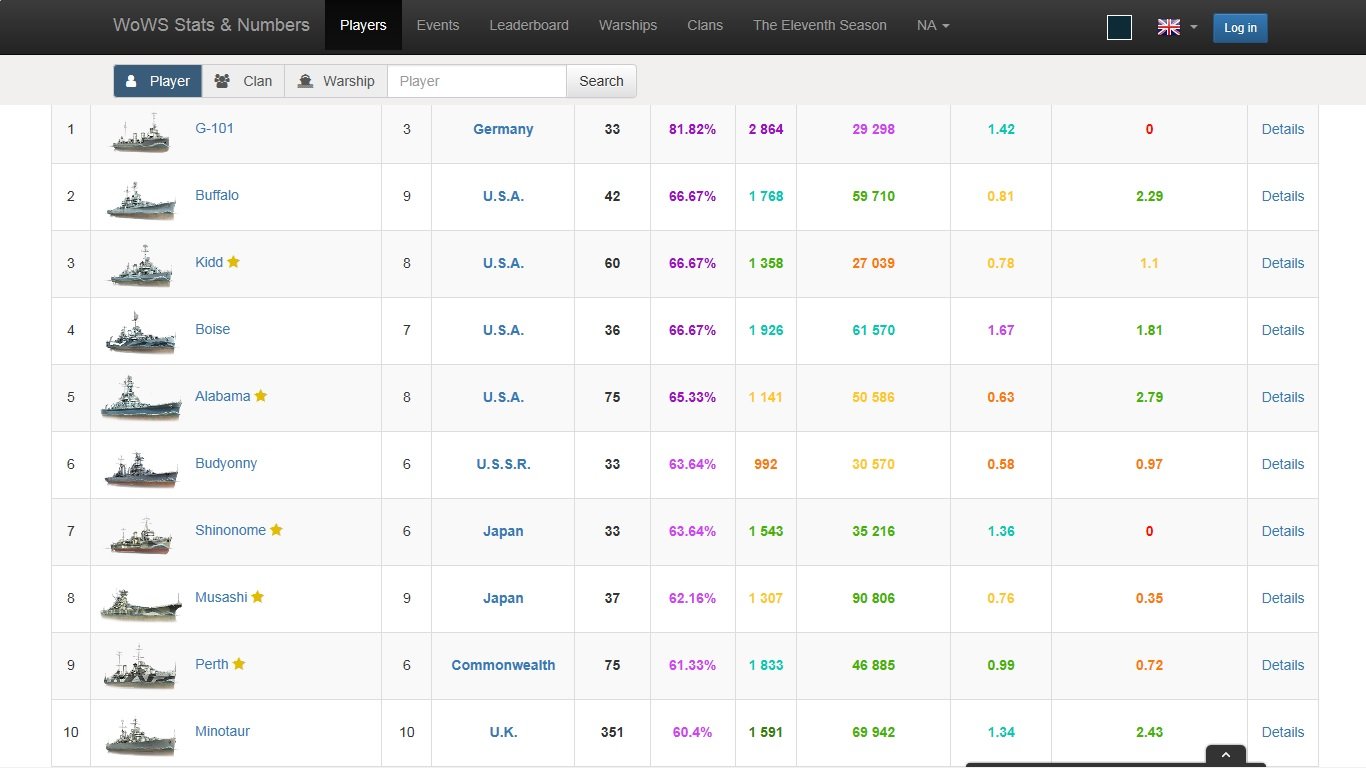Expand the NA region dropdown
The image size is (1366, 768).
(x=933, y=25)
